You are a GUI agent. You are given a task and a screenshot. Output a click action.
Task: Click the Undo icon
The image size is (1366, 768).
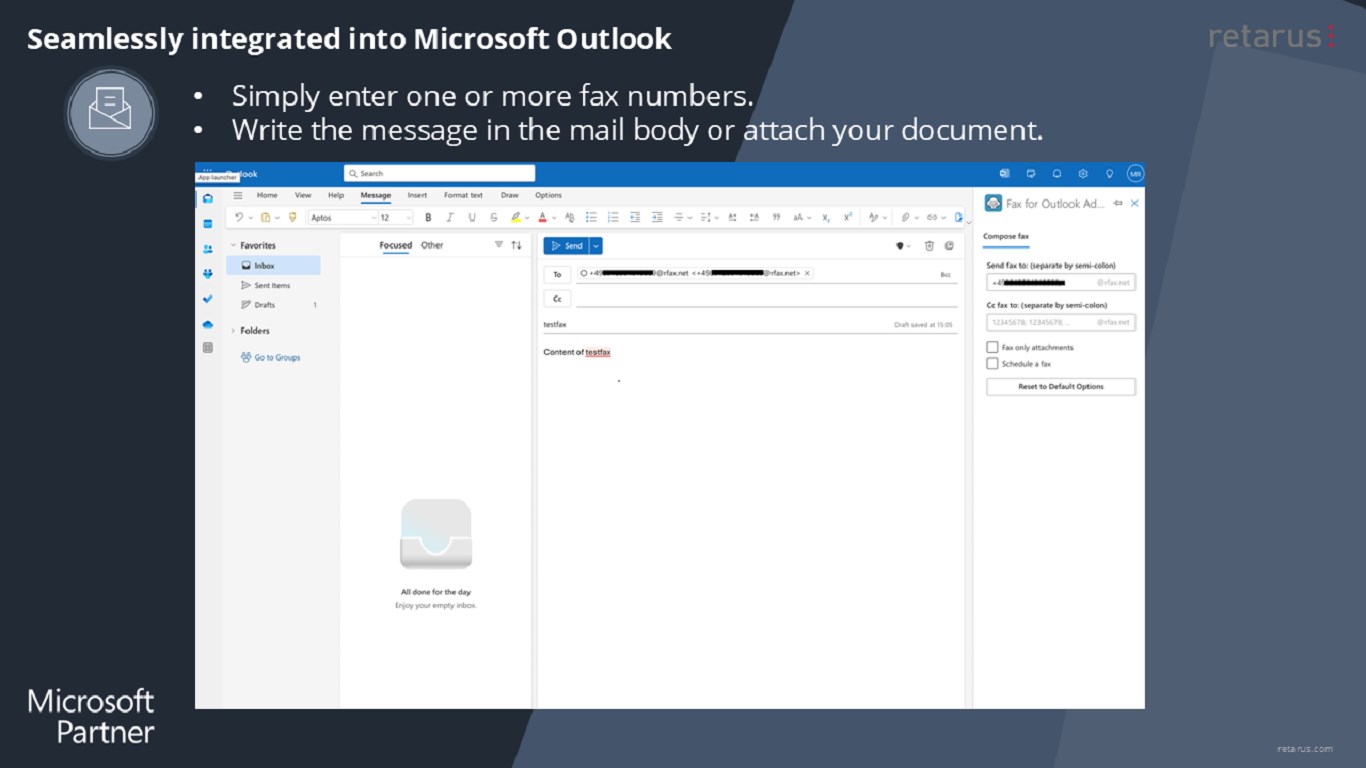click(239, 217)
